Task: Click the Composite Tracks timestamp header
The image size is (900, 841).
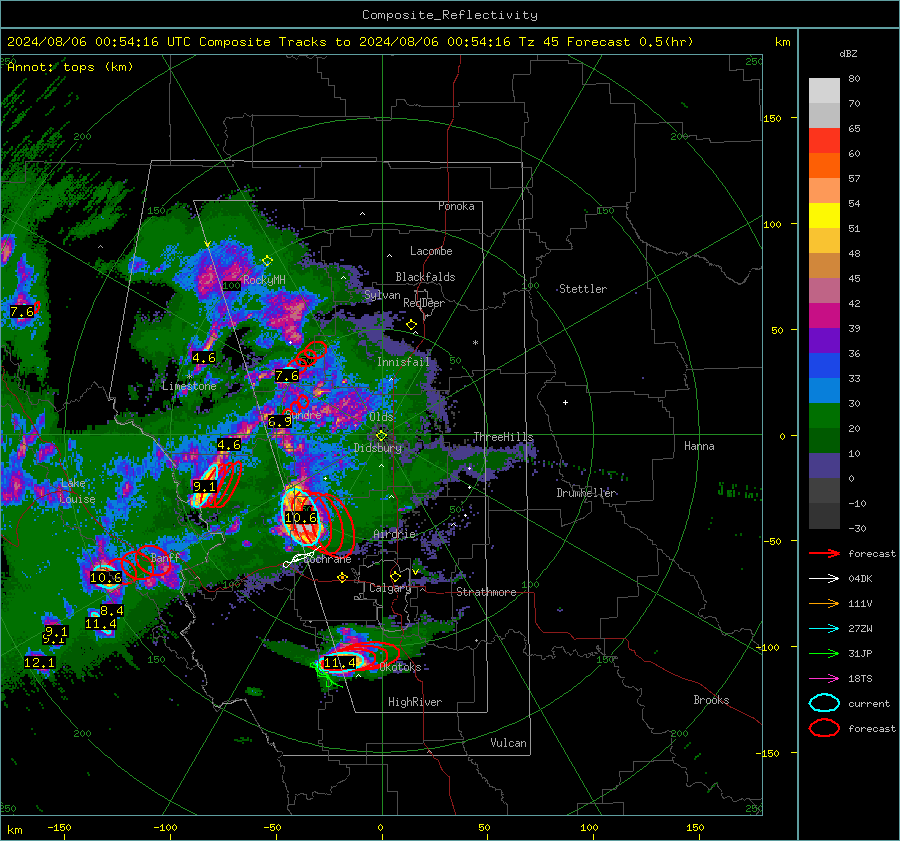Action: click(x=350, y=42)
